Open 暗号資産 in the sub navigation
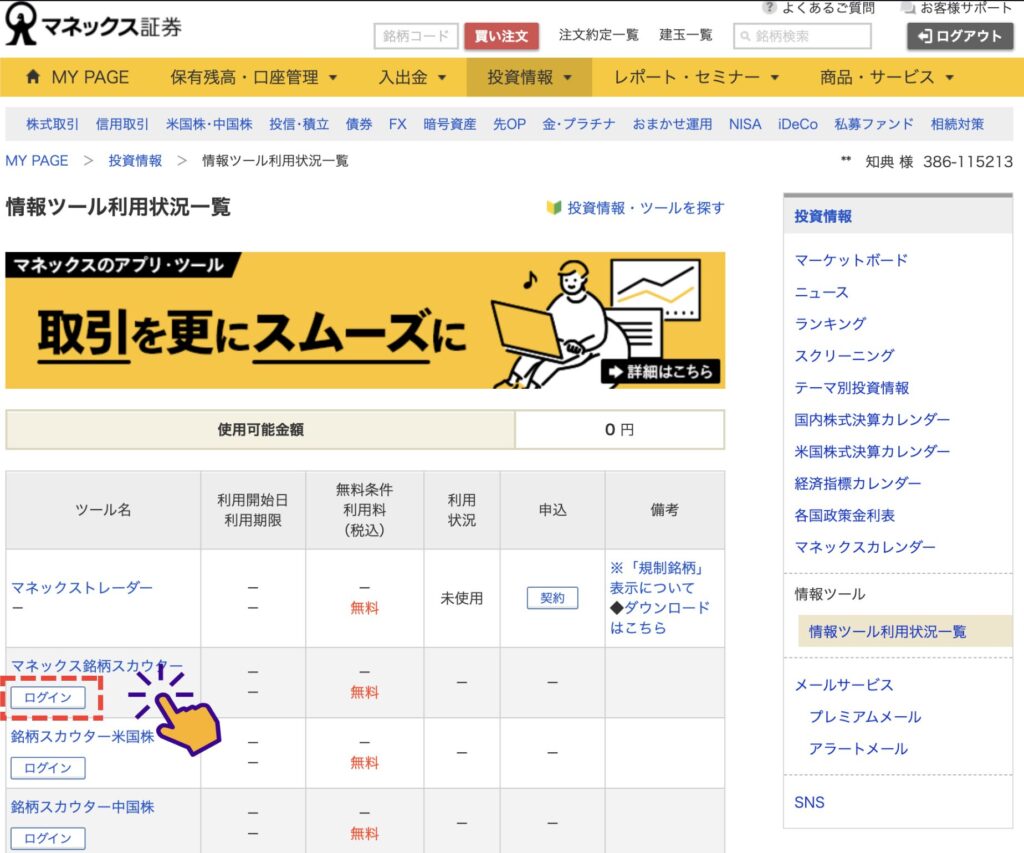Image resolution: width=1024 pixels, height=853 pixels. point(450,124)
